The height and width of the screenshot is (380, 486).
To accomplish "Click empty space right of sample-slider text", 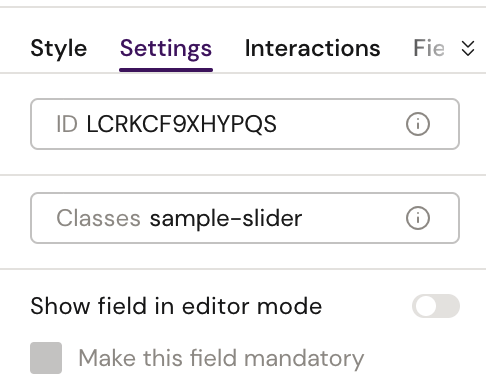I will (x=353, y=218).
